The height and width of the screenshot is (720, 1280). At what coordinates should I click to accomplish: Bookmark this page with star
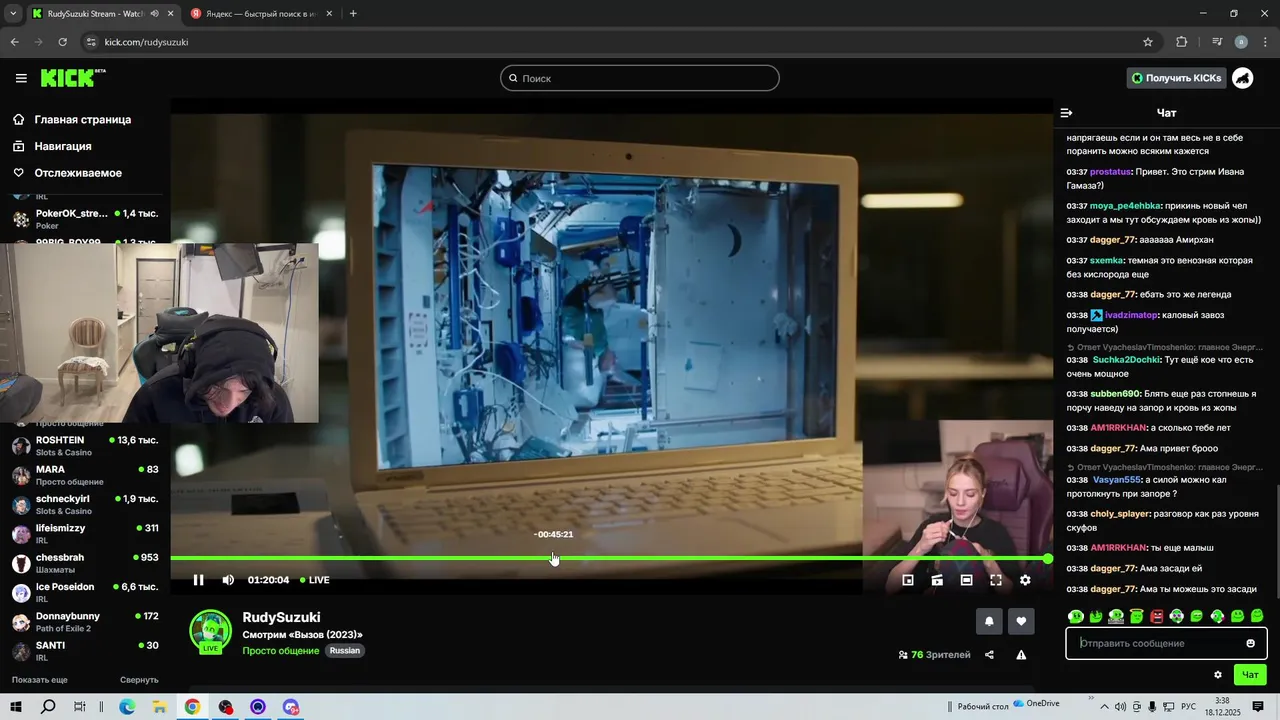tap(1148, 42)
